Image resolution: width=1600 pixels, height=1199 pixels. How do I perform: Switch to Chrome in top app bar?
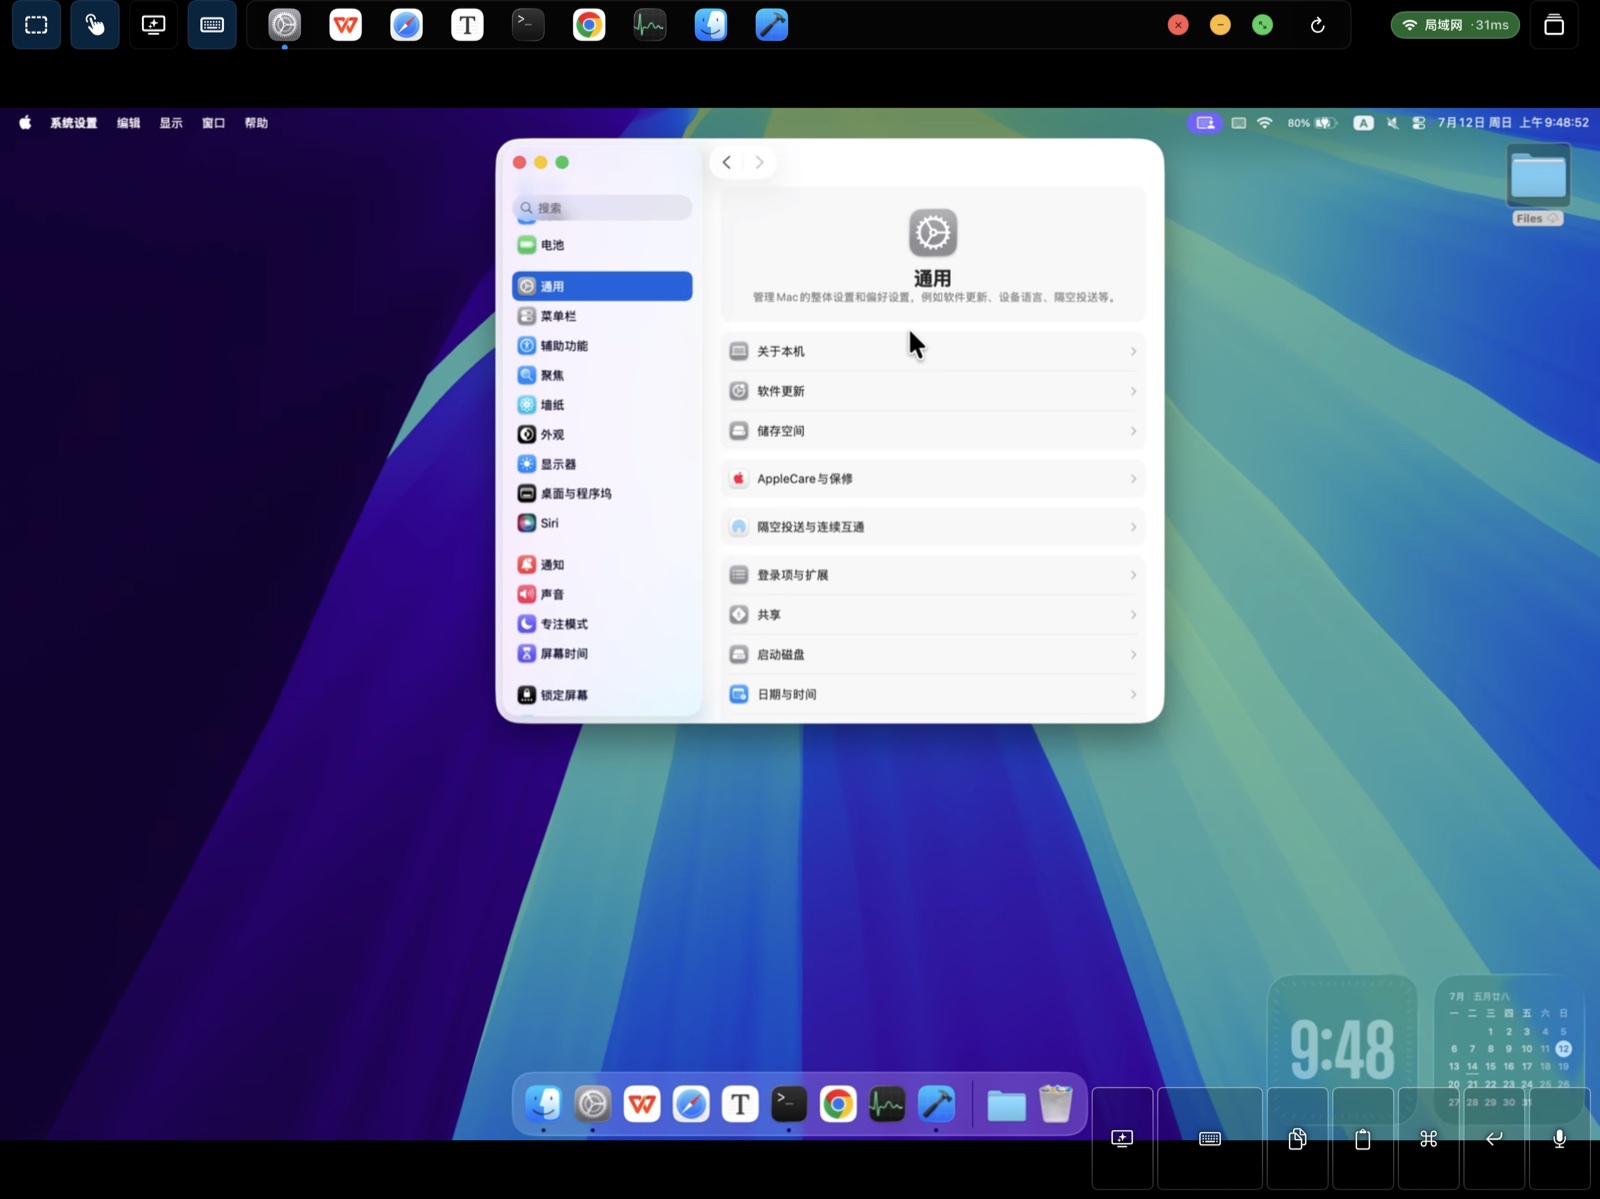tap(589, 25)
